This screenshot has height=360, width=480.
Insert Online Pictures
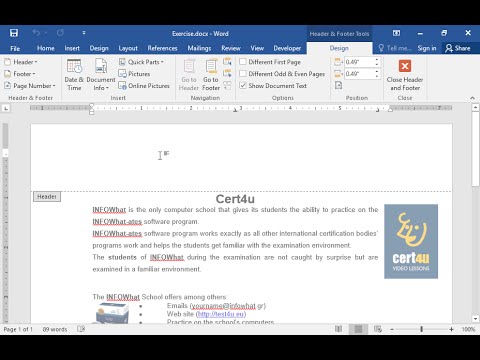click(x=144, y=86)
